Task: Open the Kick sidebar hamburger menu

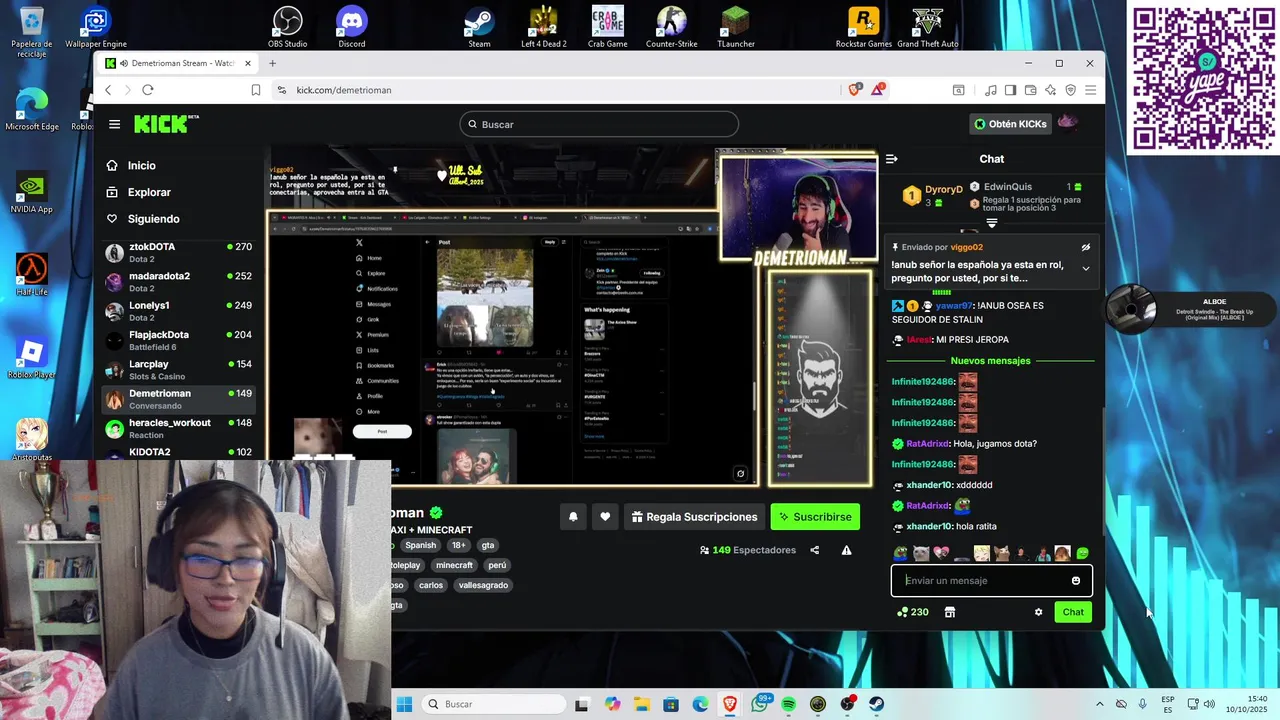Action: 114,124
